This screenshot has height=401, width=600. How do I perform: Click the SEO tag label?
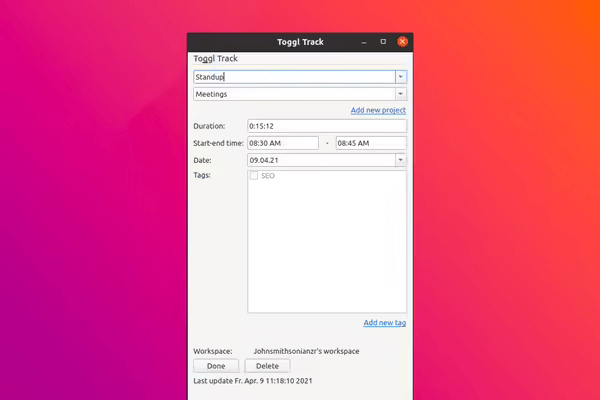(x=268, y=176)
